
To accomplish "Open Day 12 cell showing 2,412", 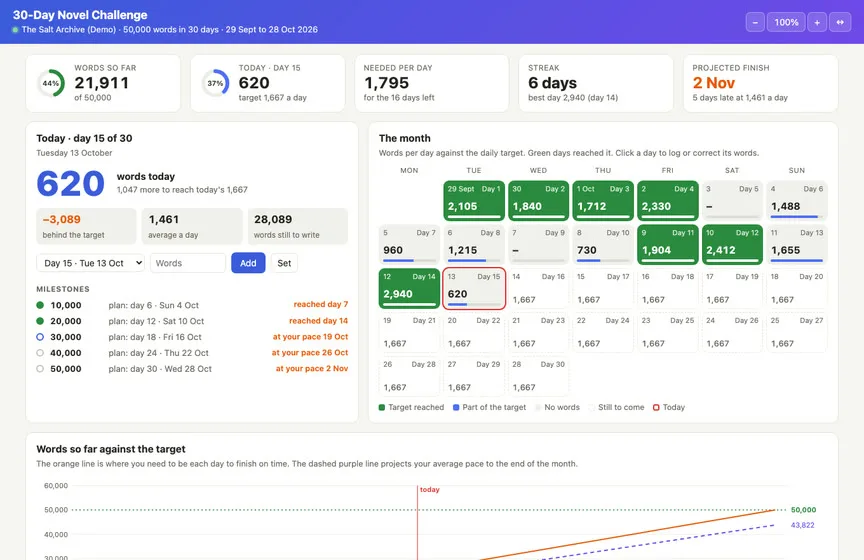I will (732, 244).
